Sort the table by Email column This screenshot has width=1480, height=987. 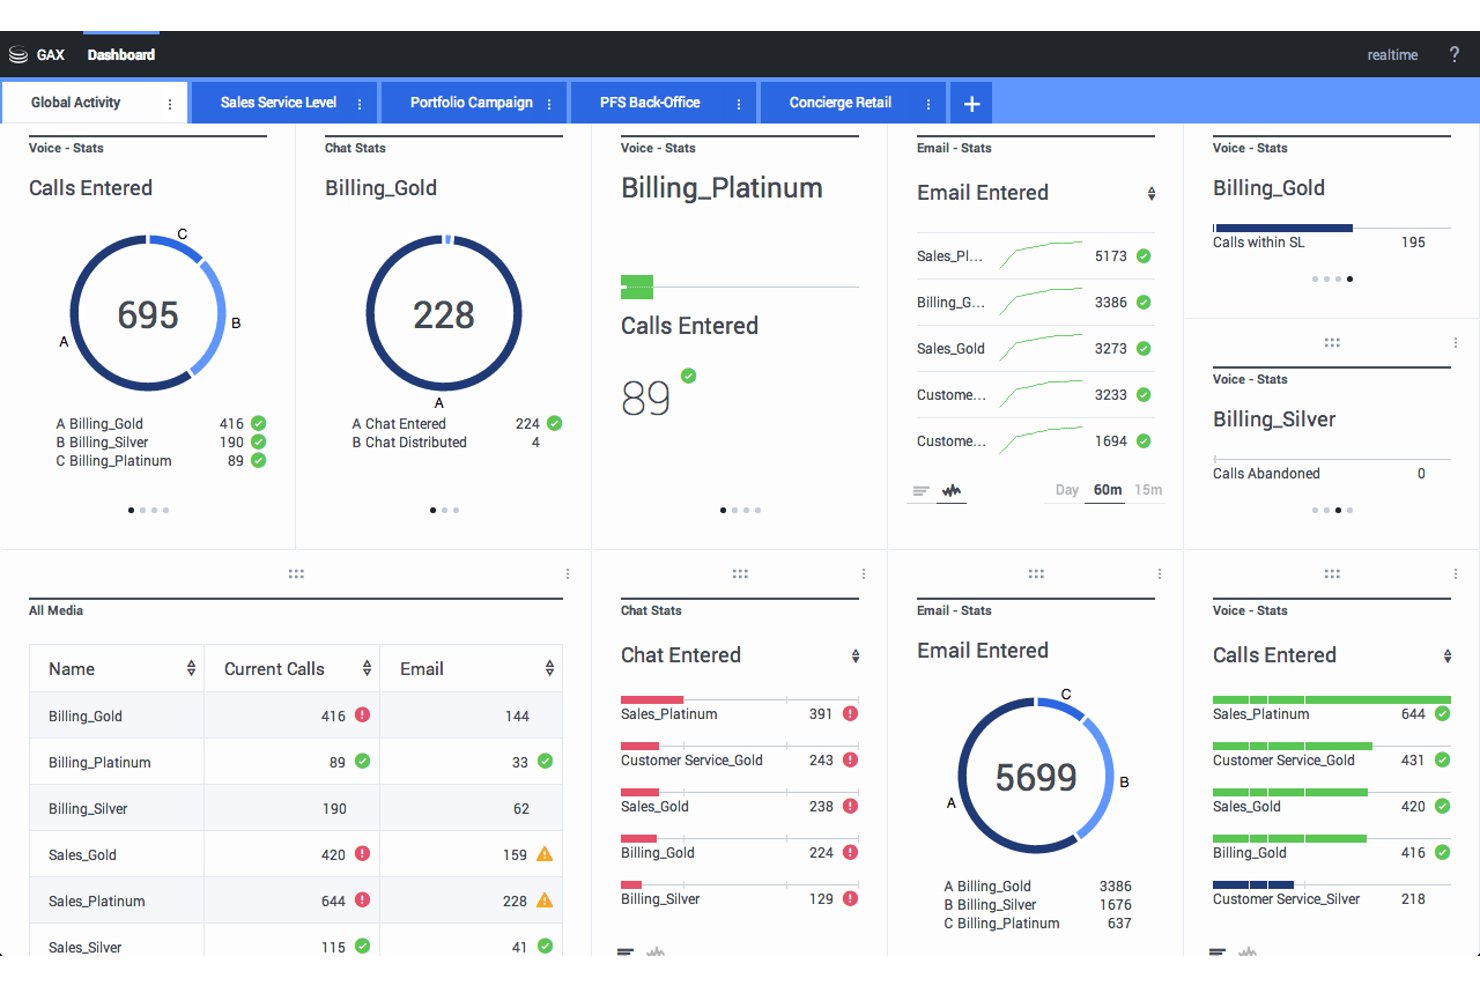point(549,668)
